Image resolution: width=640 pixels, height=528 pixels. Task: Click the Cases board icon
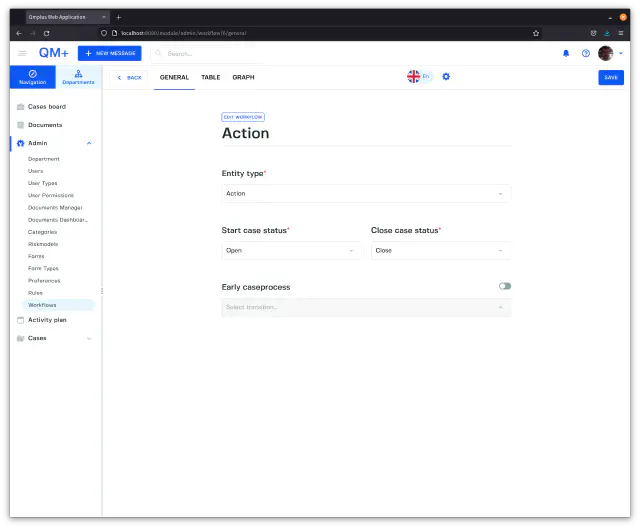coord(20,106)
